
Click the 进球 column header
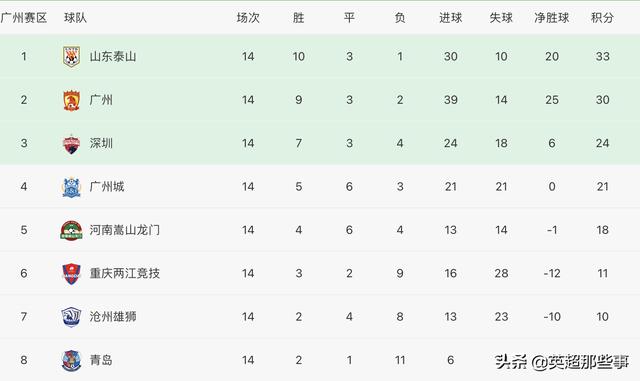451,18
